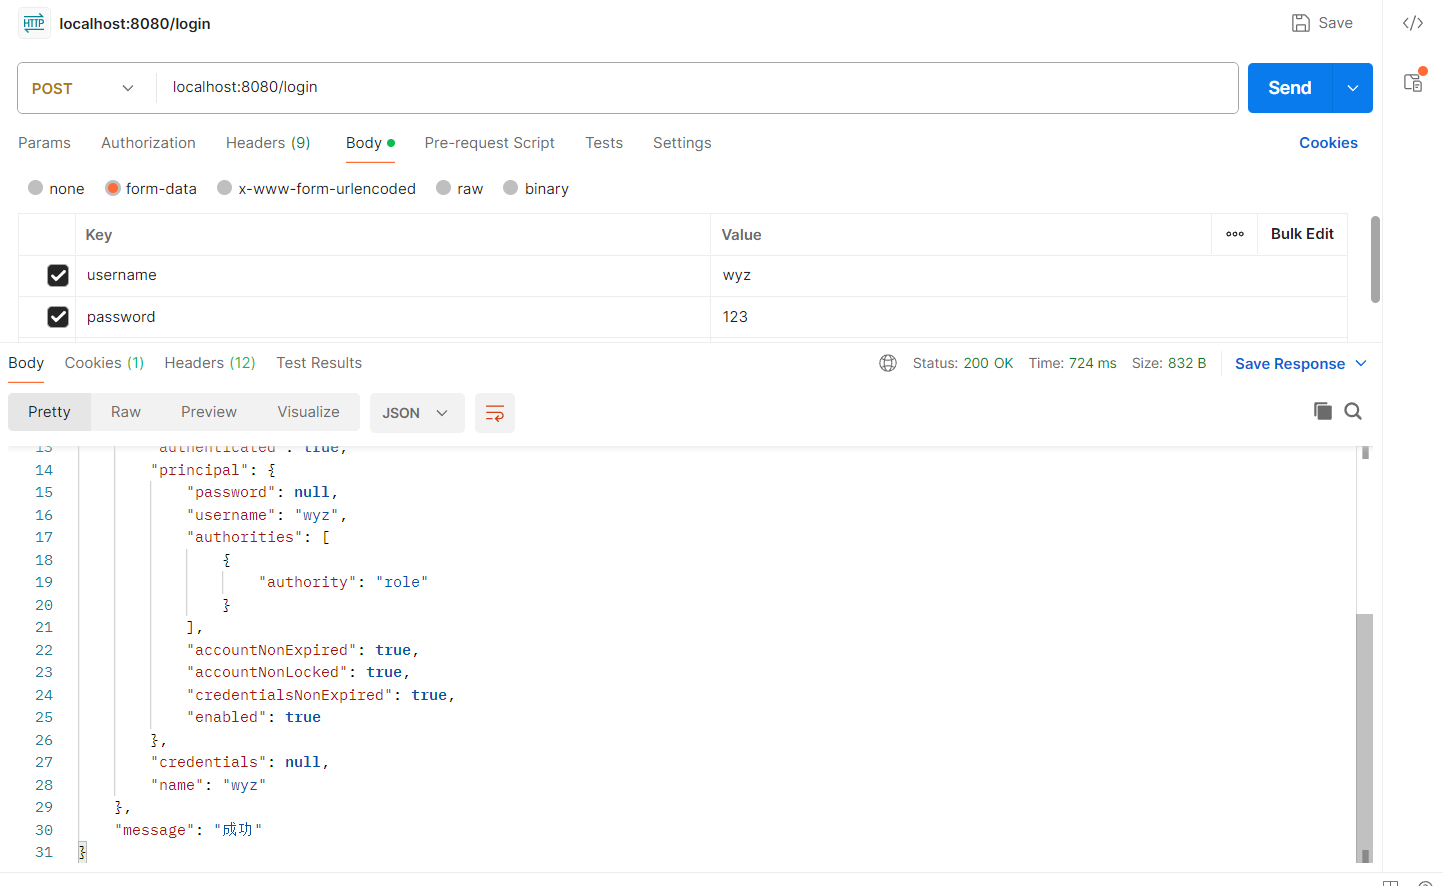This screenshot has width=1443, height=886.
Task: Open the Send options dropdown arrow
Action: tap(1352, 88)
